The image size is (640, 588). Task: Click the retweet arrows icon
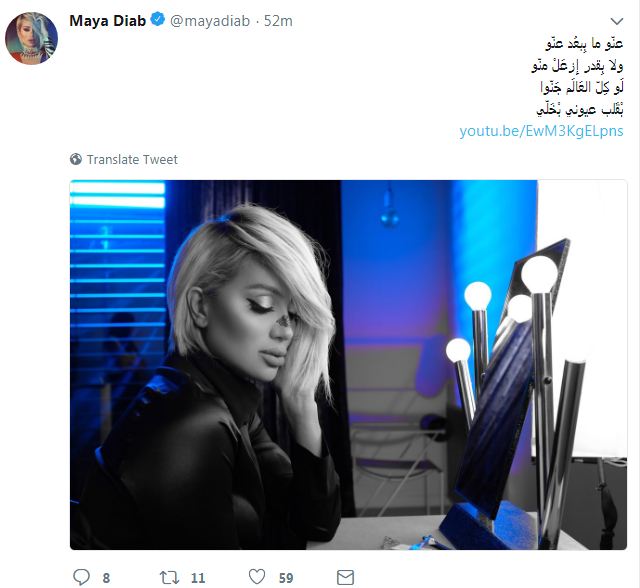point(169,577)
